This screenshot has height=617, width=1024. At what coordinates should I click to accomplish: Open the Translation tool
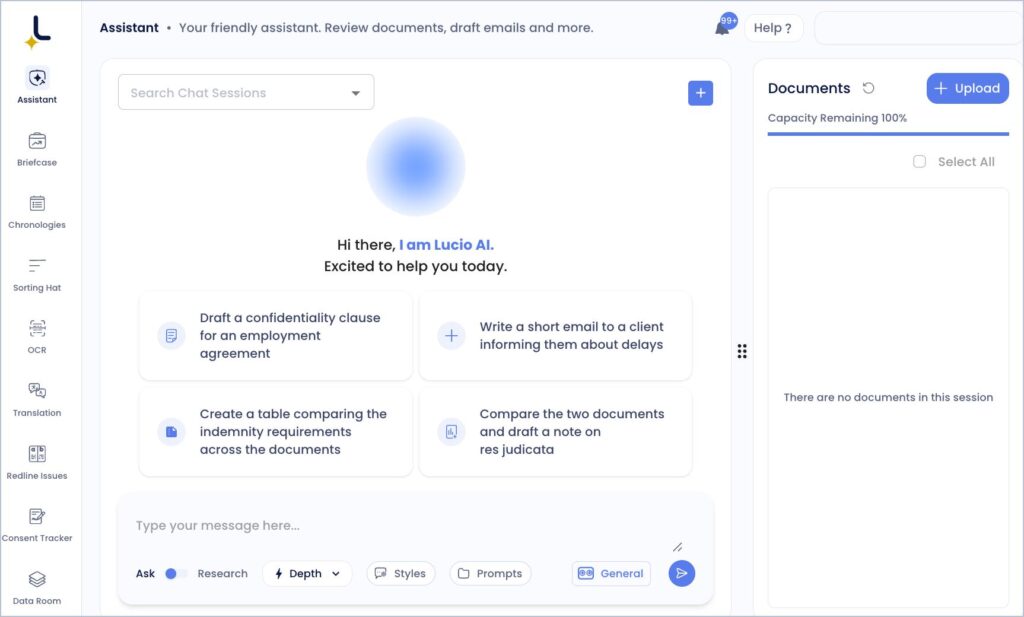(x=37, y=400)
